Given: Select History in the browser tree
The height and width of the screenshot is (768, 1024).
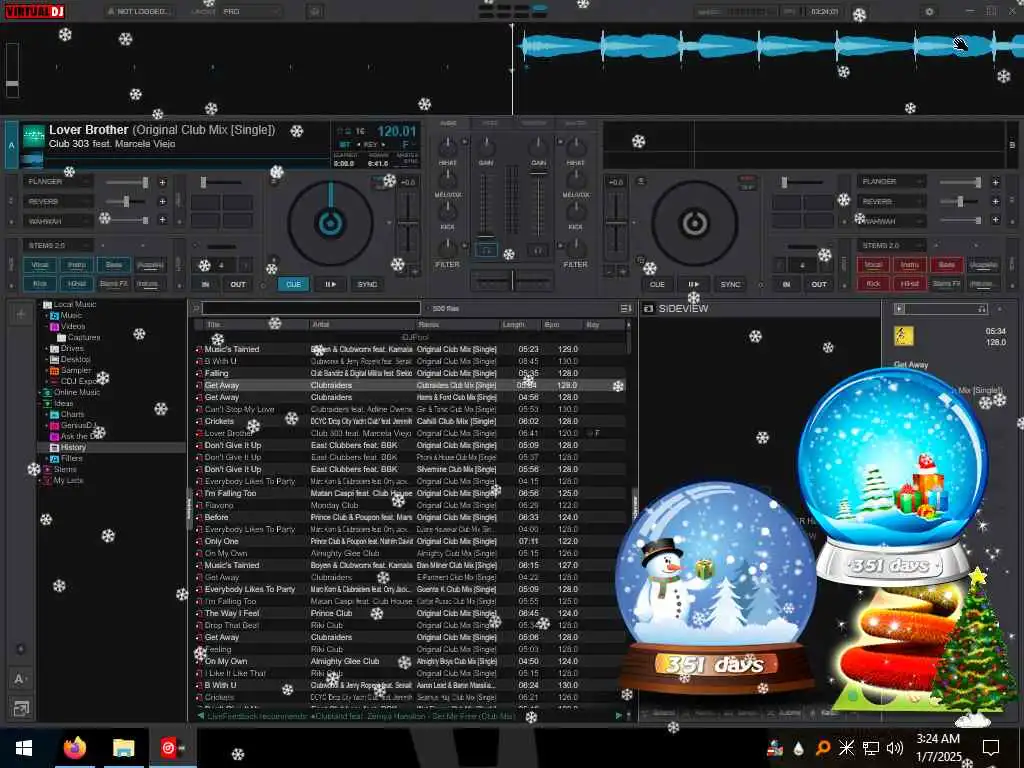Looking at the screenshot, I should pos(73,447).
